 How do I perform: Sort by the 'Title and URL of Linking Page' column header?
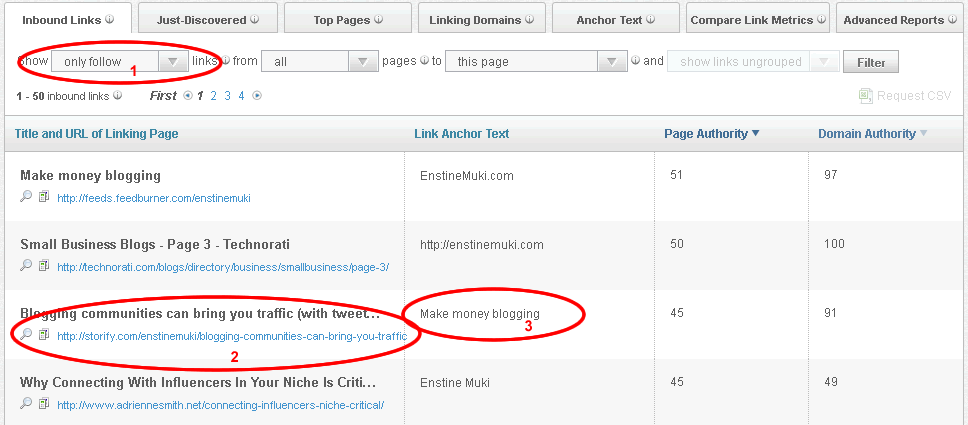(96, 134)
